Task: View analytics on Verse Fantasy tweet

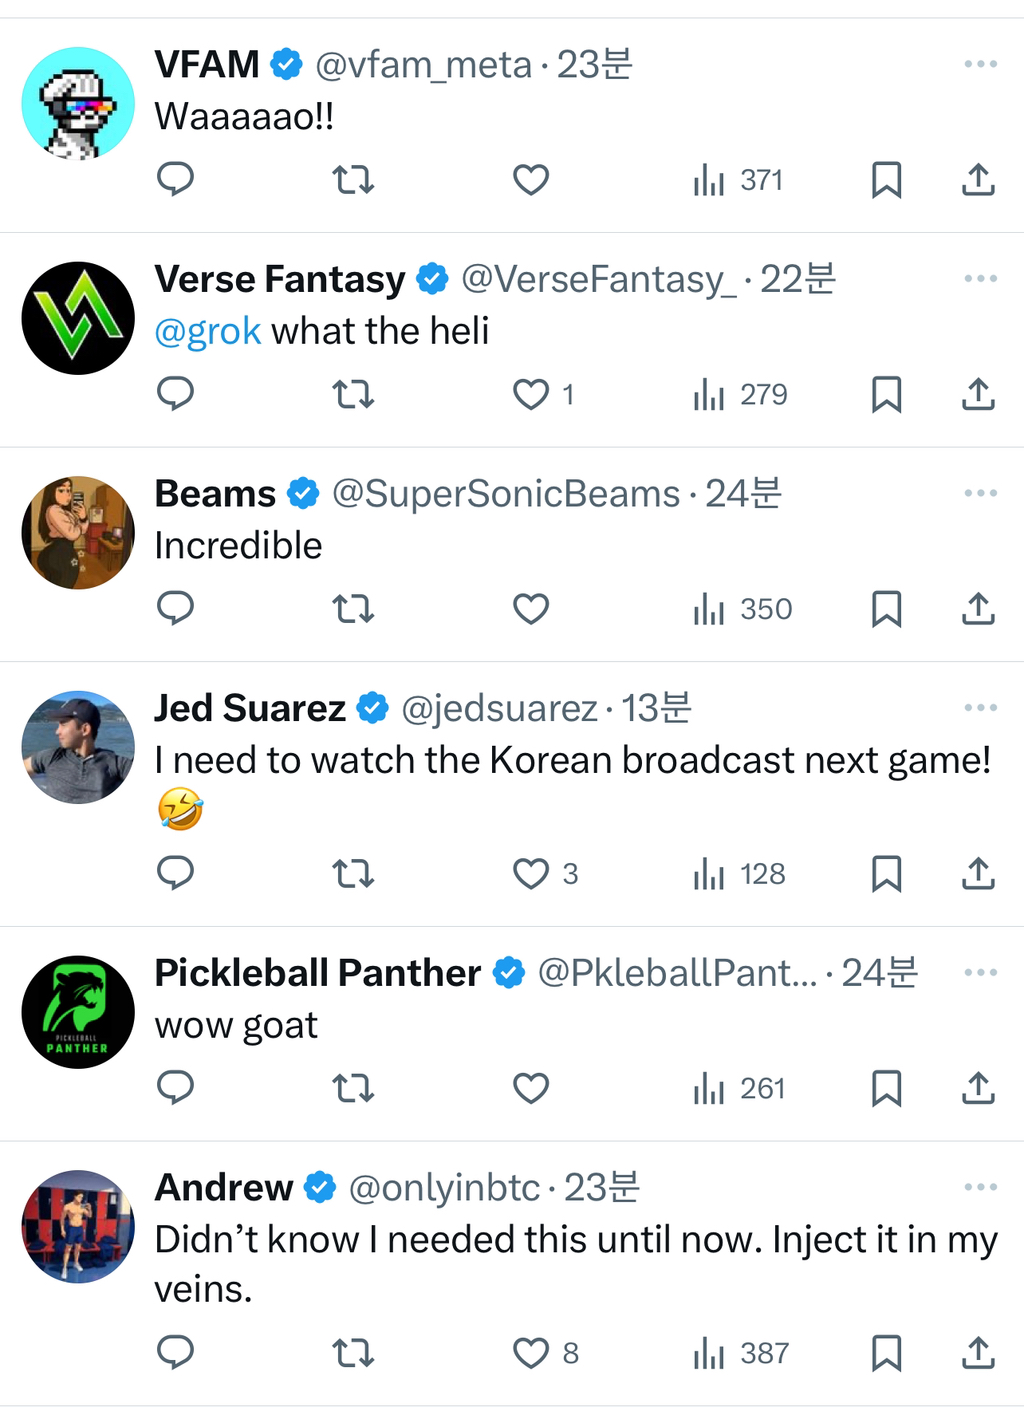Action: point(740,395)
